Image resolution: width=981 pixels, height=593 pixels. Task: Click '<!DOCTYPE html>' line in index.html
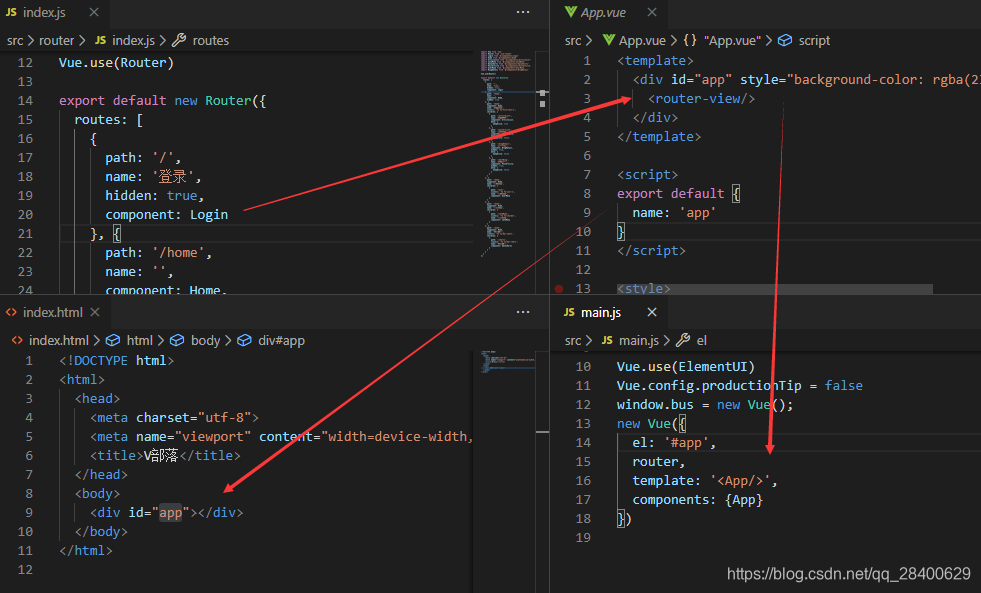pos(116,361)
